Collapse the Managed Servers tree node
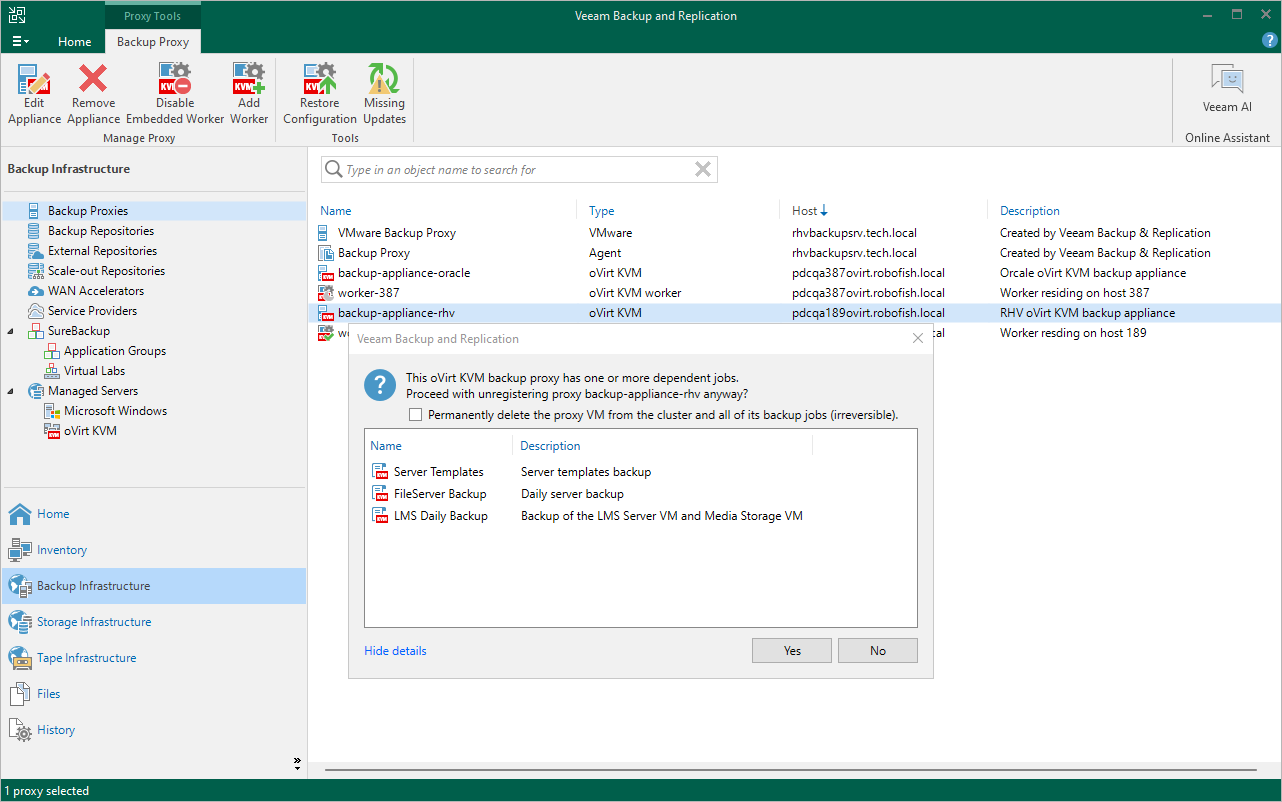The width and height of the screenshot is (1282, 802). (x=11, y=391)
